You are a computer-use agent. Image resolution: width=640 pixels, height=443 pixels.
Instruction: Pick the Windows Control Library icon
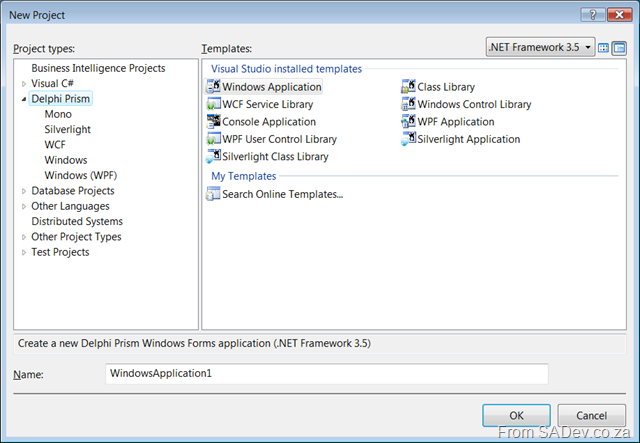pyautogui.click(x=409, y=104)
